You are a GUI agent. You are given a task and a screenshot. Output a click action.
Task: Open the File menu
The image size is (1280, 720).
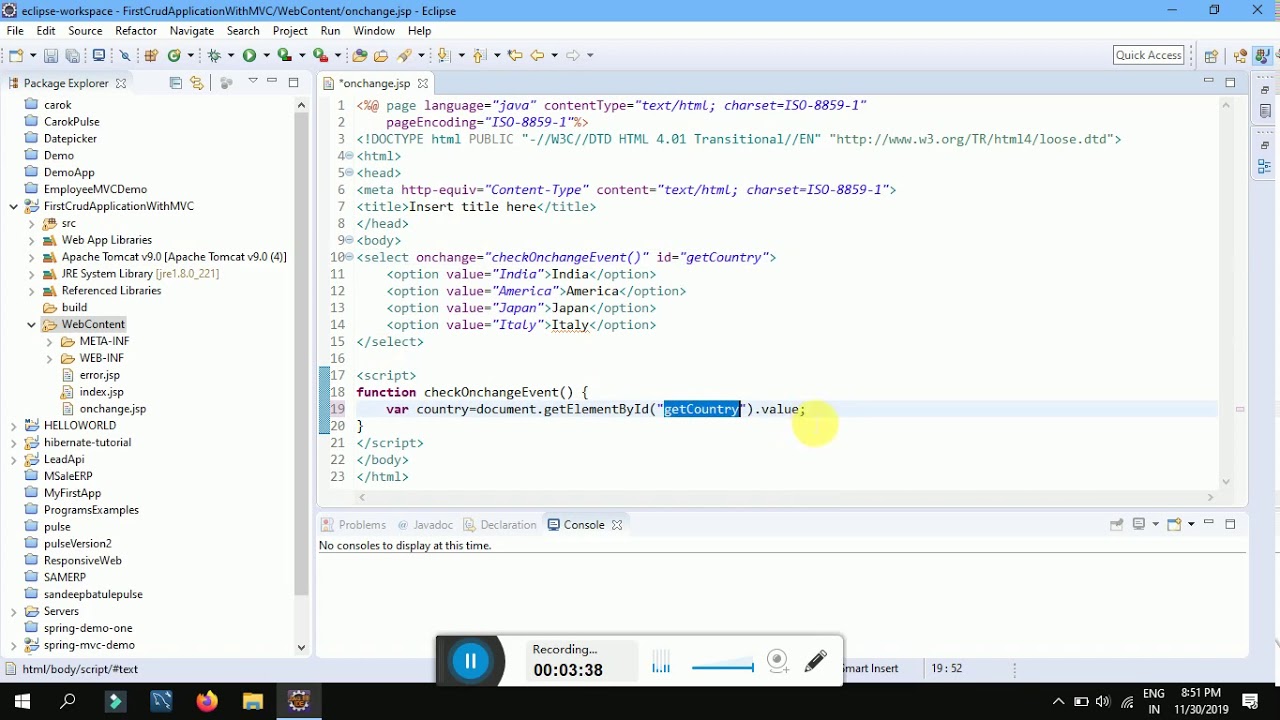coord(15,31)
